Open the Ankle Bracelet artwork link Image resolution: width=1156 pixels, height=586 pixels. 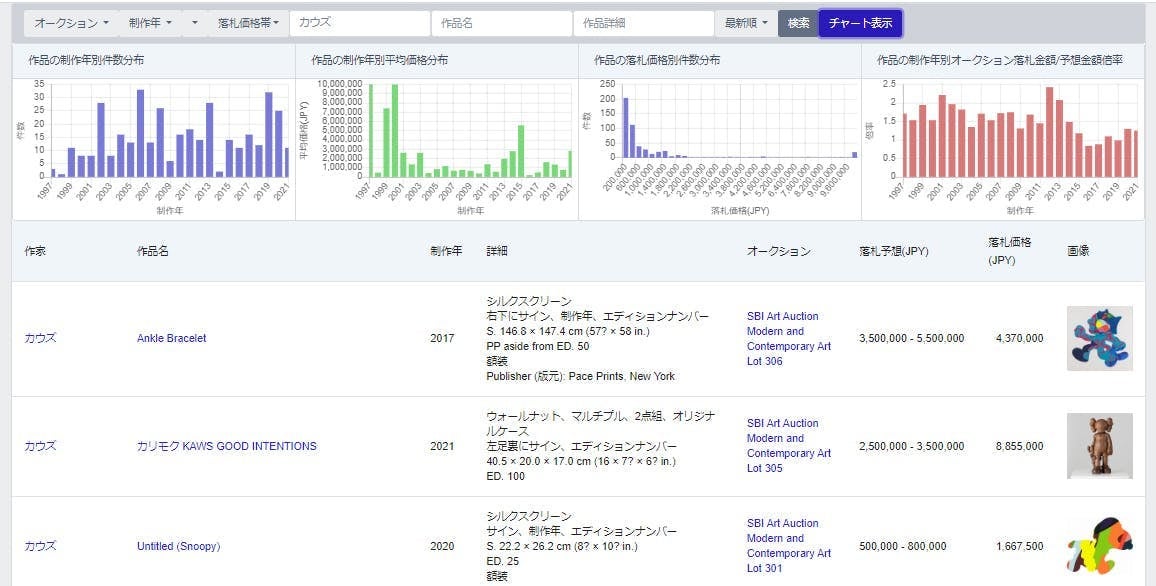tap(171, 338)
